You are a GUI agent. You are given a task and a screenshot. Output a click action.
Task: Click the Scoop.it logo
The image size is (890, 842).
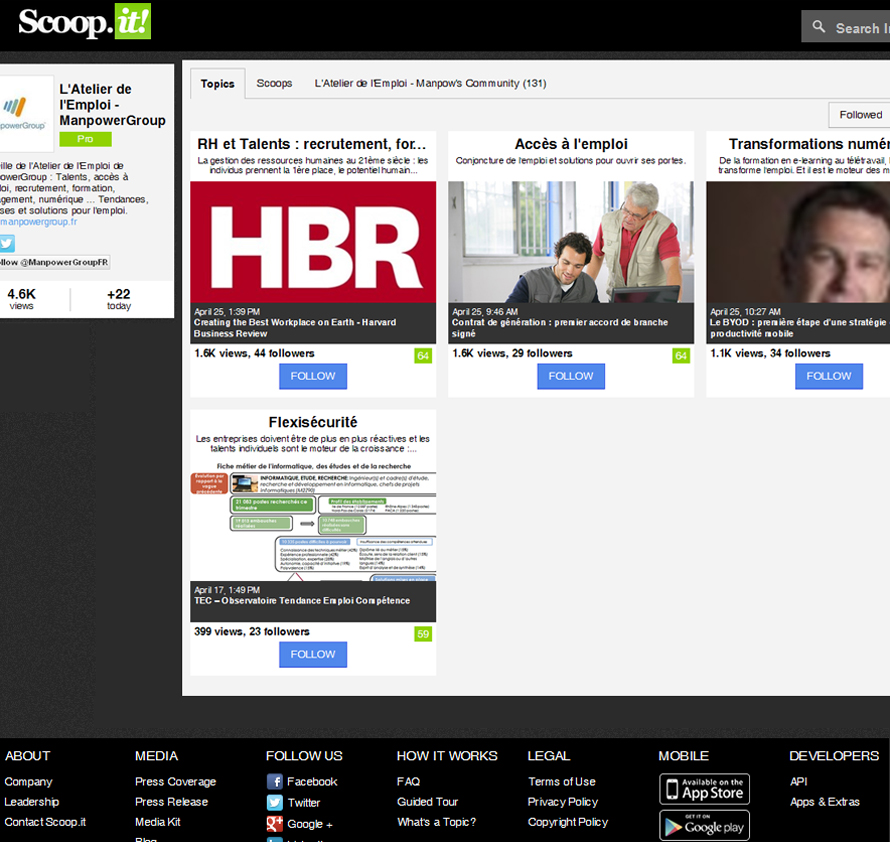(x=85, y=22)
